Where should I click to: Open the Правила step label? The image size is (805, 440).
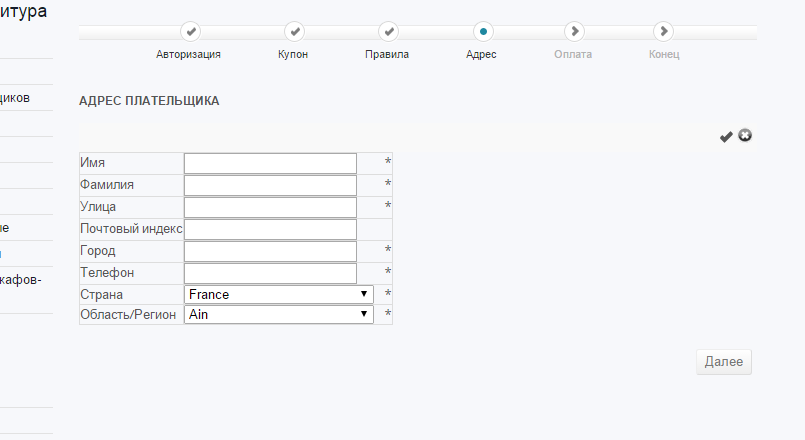(x=387, y=54)
